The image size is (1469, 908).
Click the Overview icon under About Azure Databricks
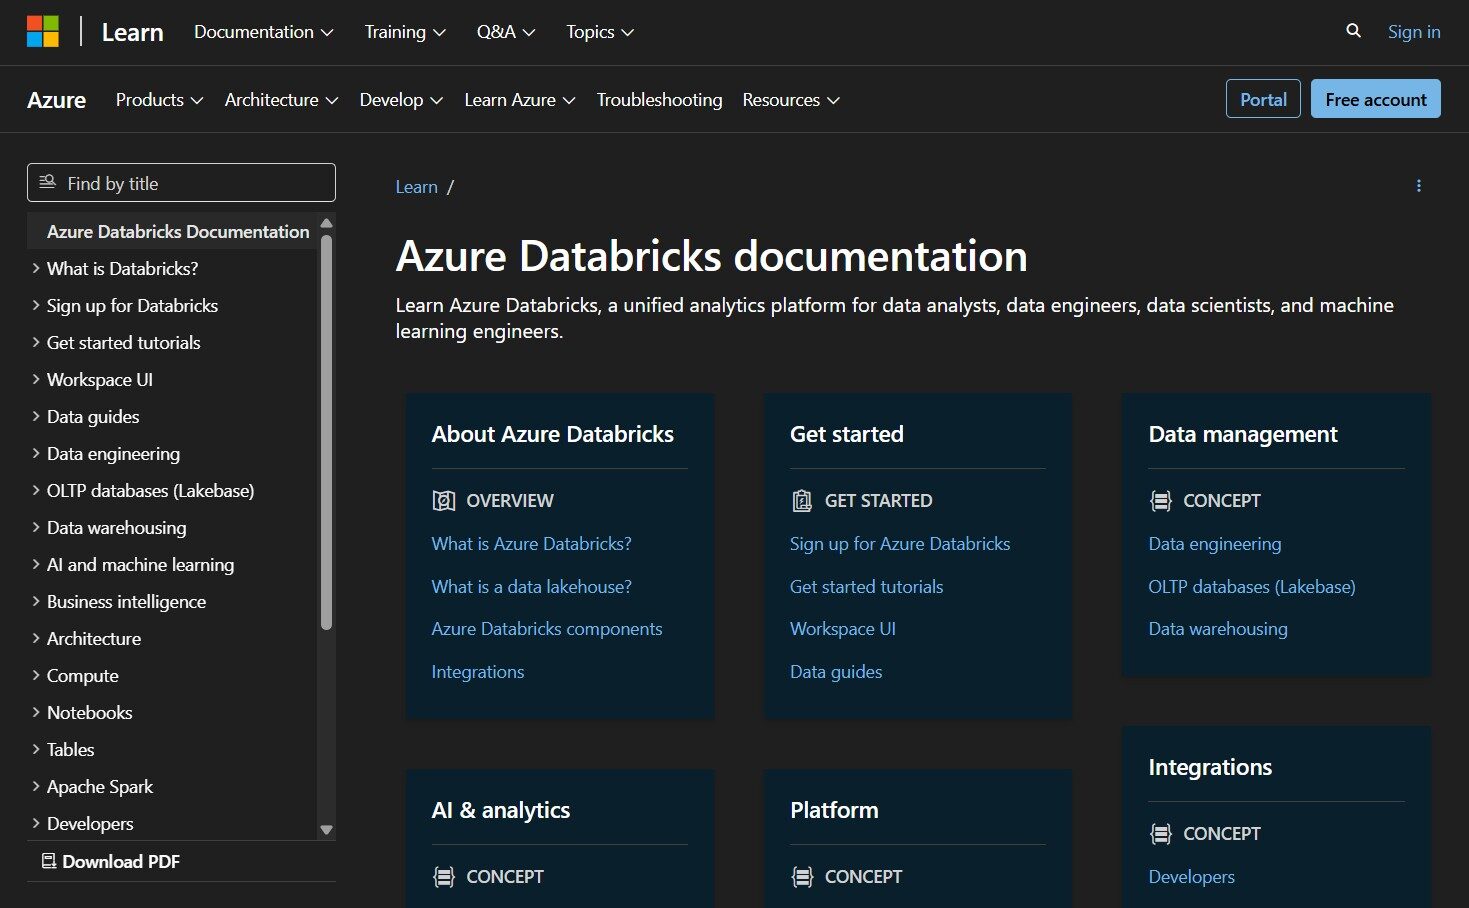(443, 501)
